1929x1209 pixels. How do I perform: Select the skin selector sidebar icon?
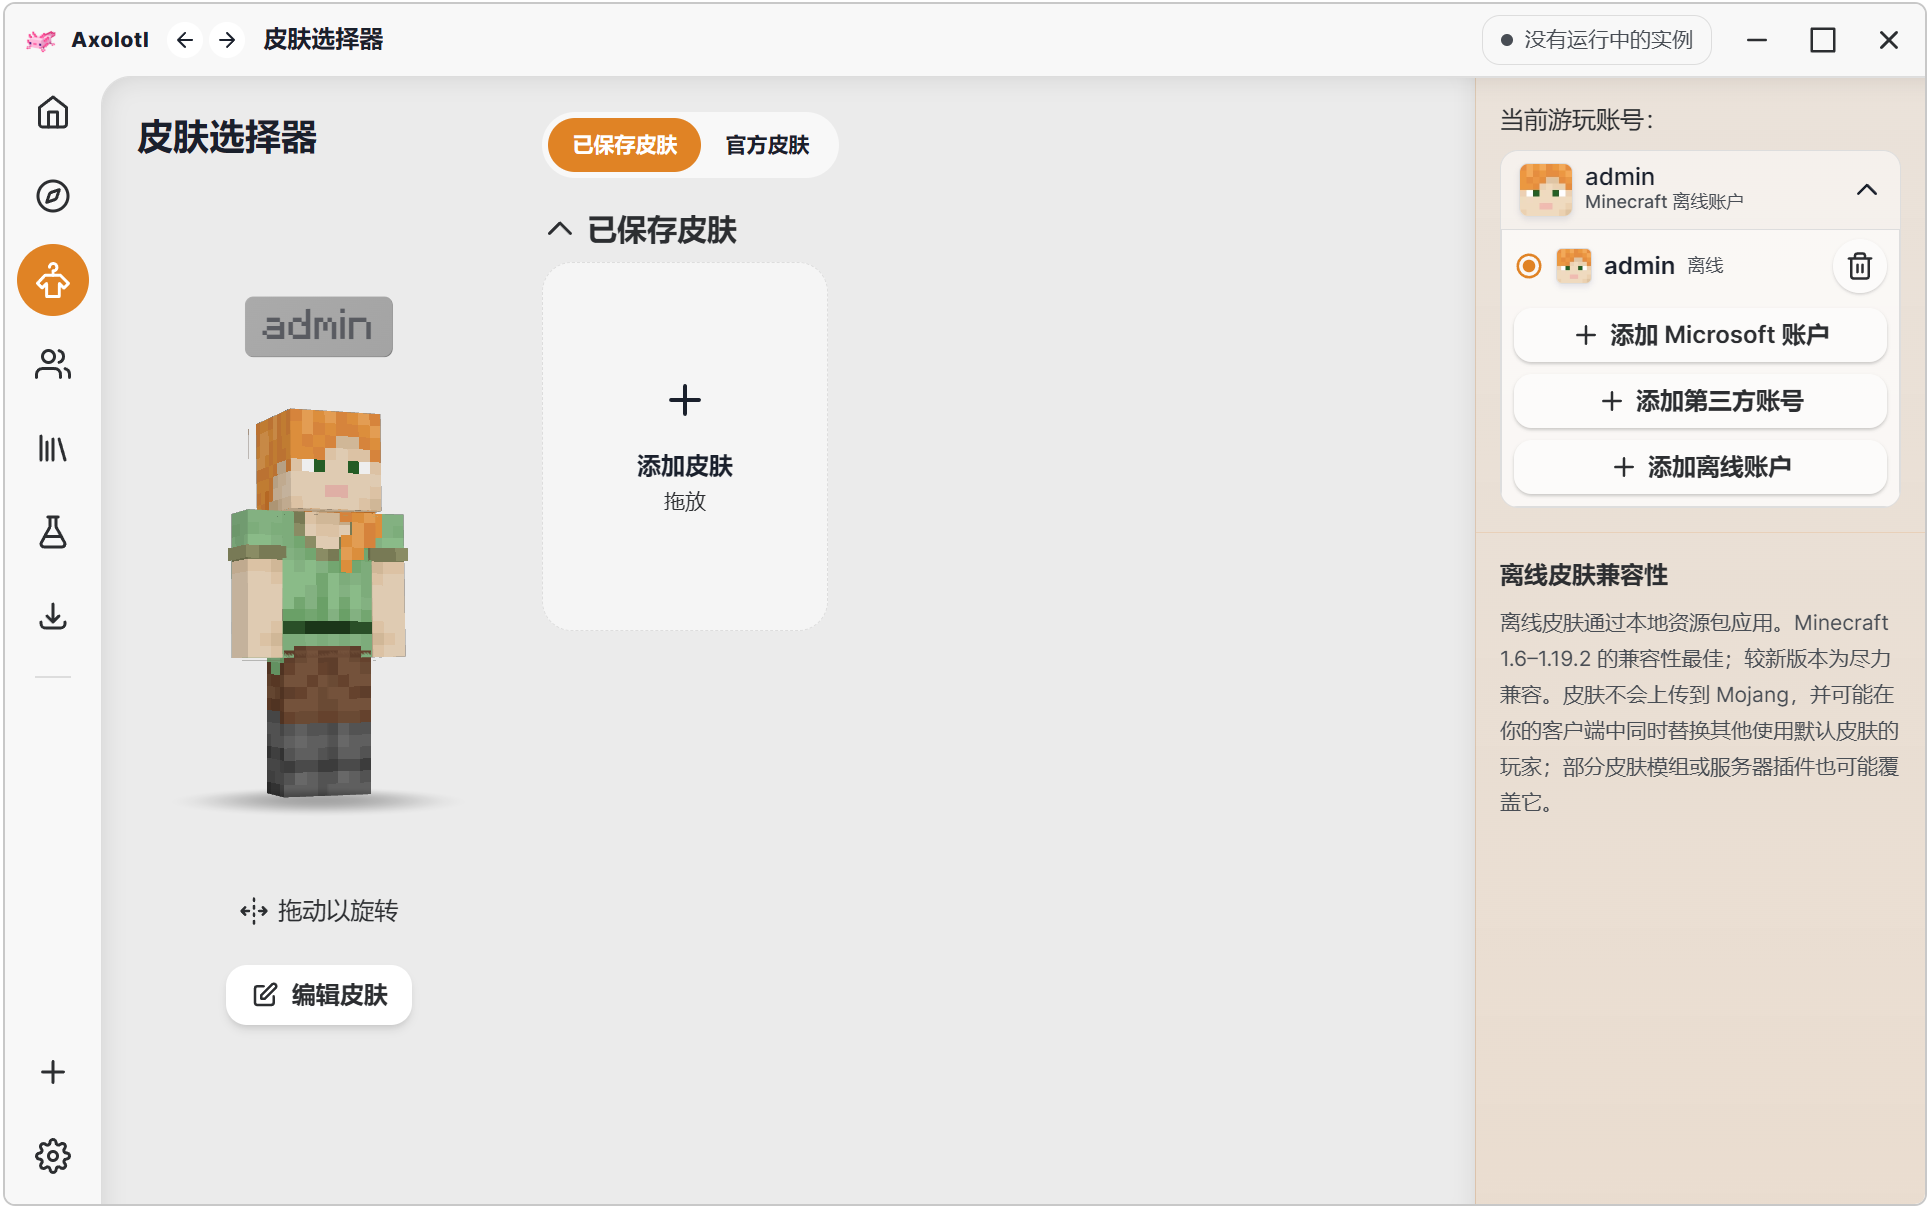click(x=53, y=280)
